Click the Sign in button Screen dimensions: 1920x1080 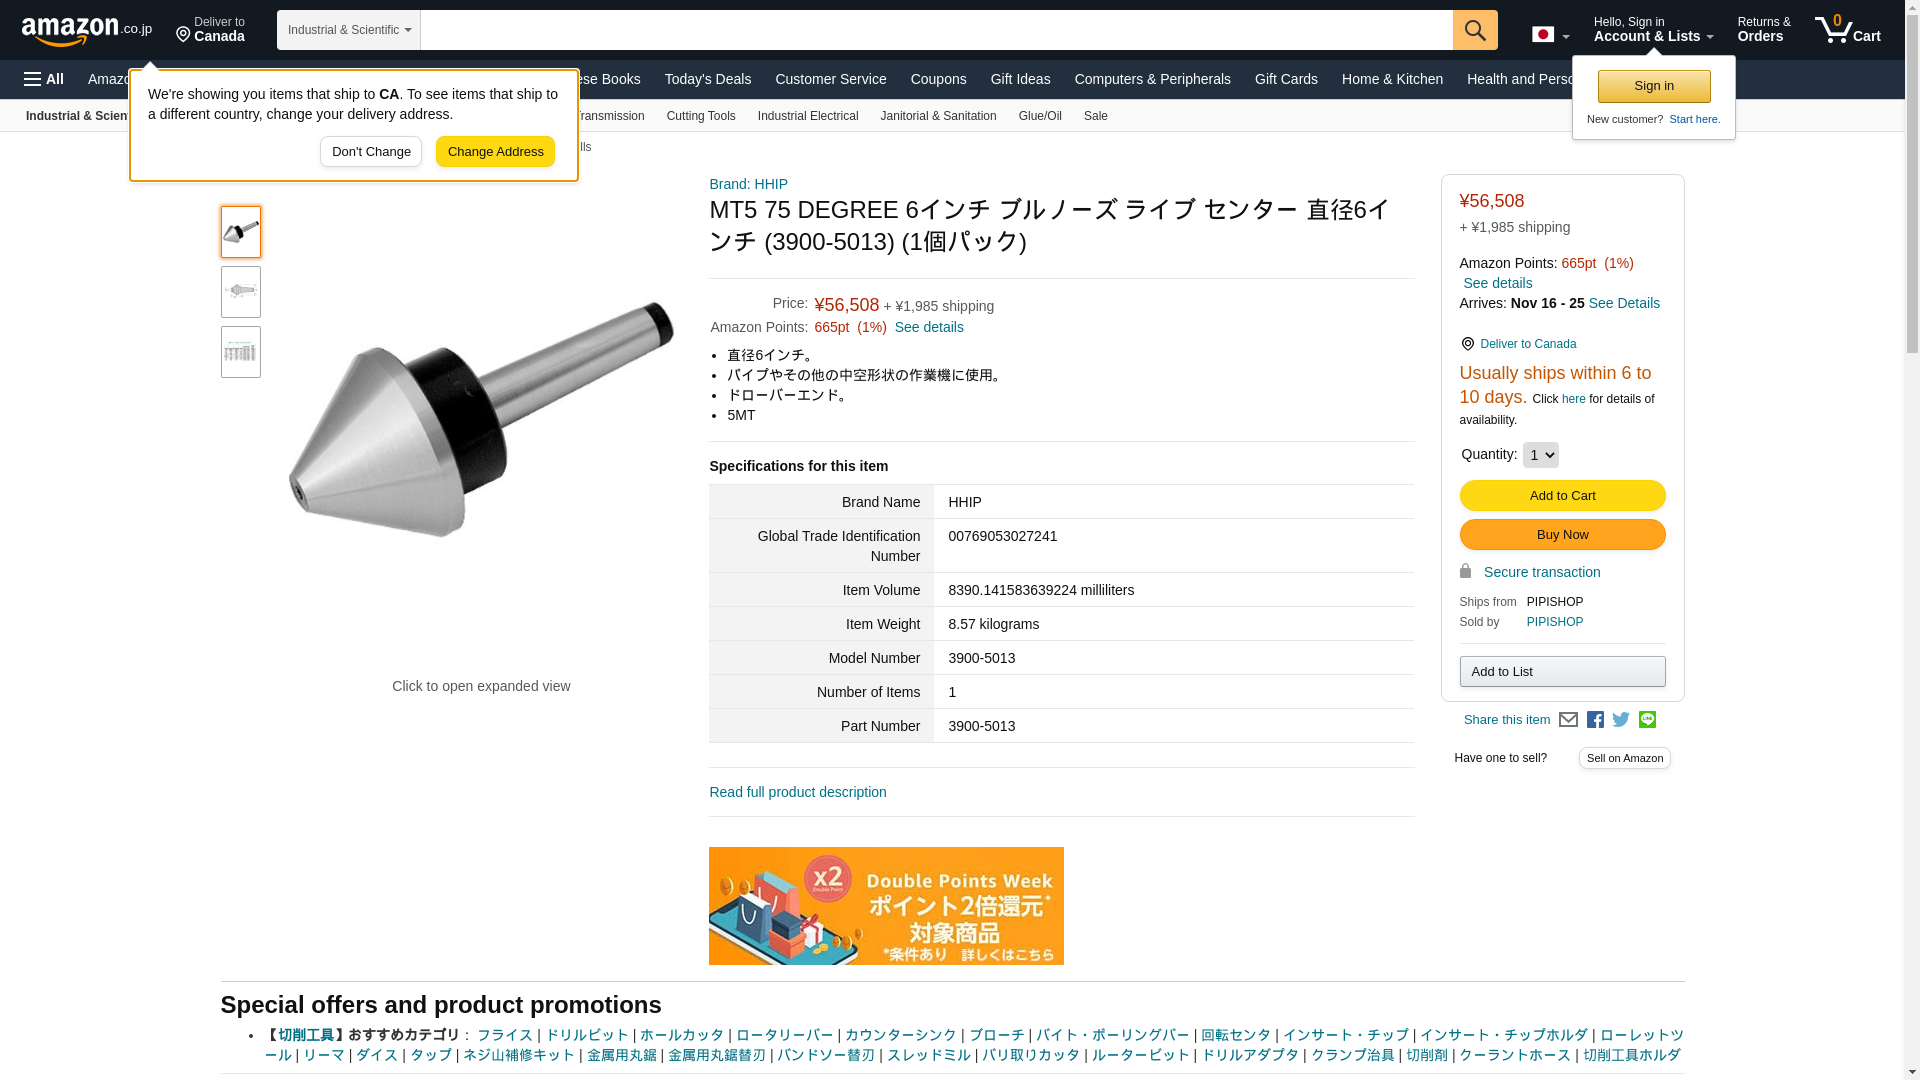[x=1654, y=87]
